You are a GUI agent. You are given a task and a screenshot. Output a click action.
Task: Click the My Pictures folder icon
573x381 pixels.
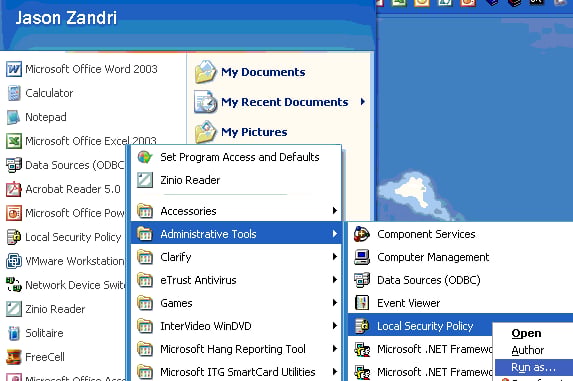(x=205, y=132)
